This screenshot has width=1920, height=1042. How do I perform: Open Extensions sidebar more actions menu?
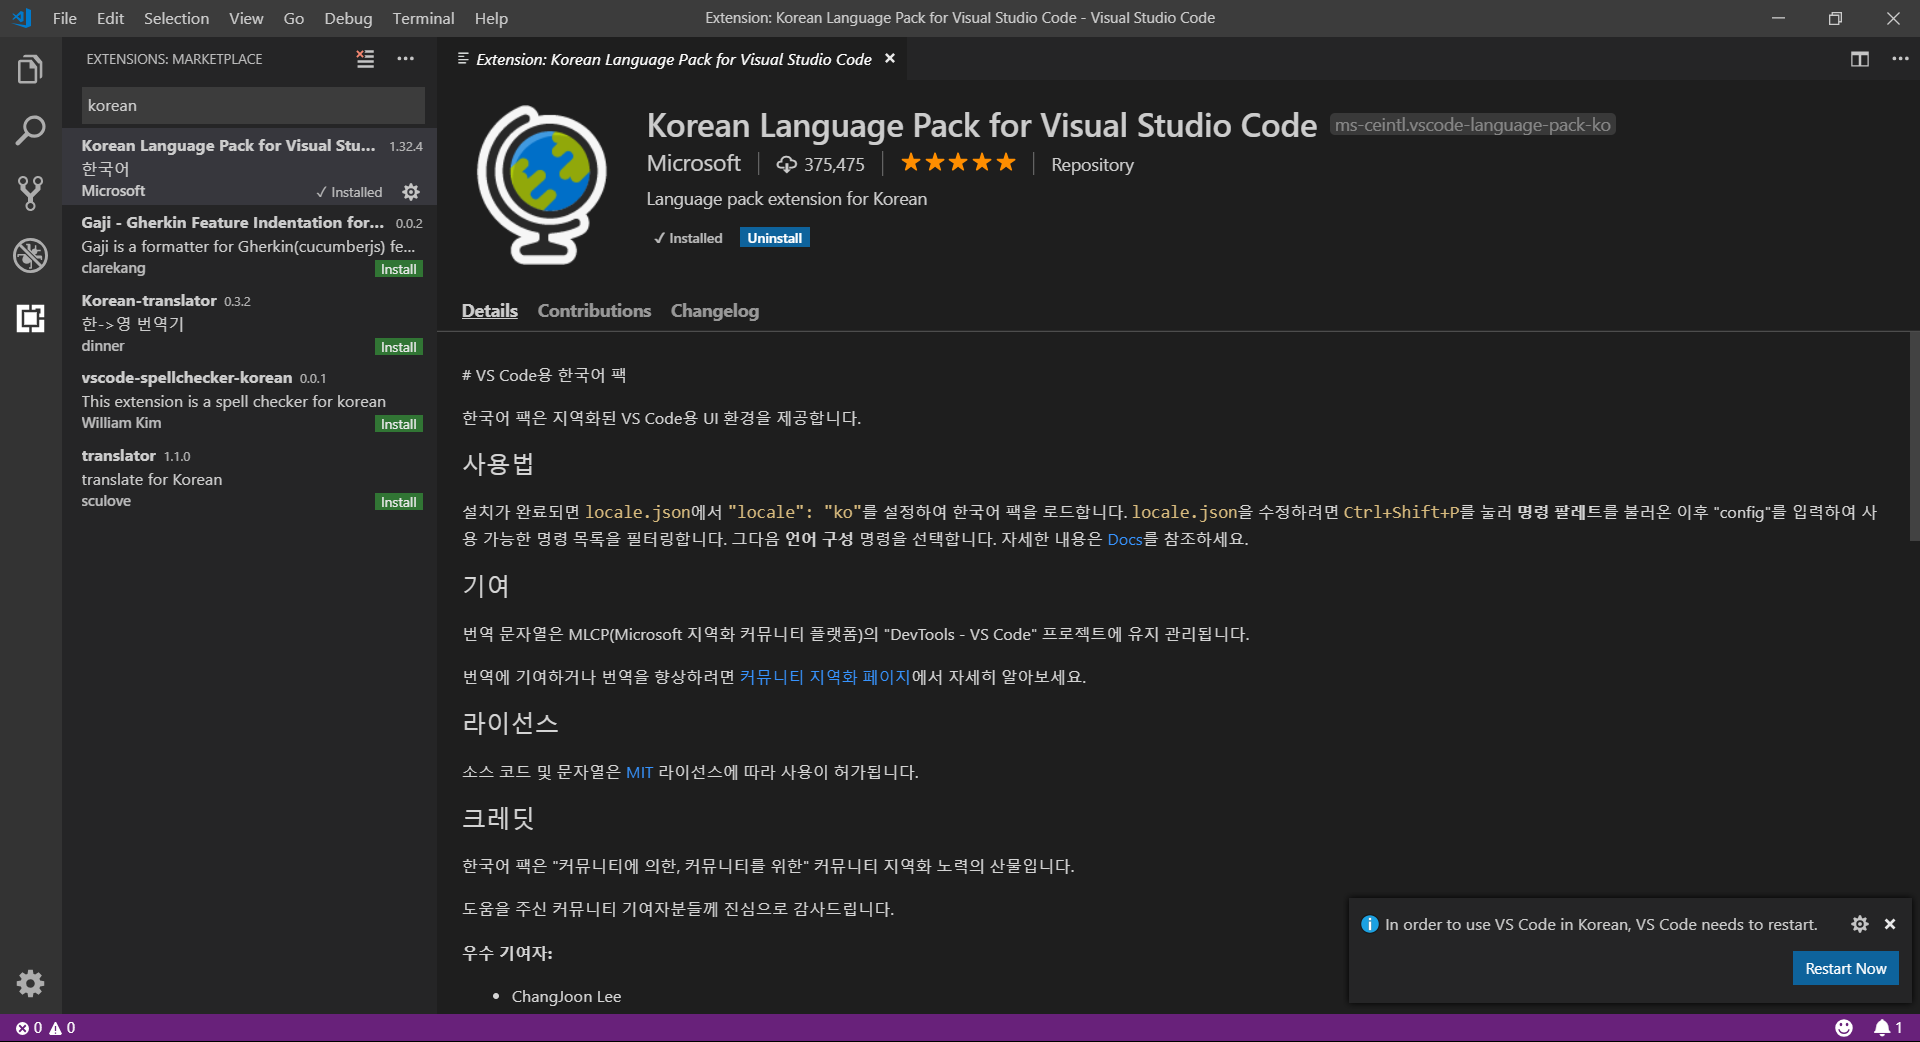(x=405, y=59)
